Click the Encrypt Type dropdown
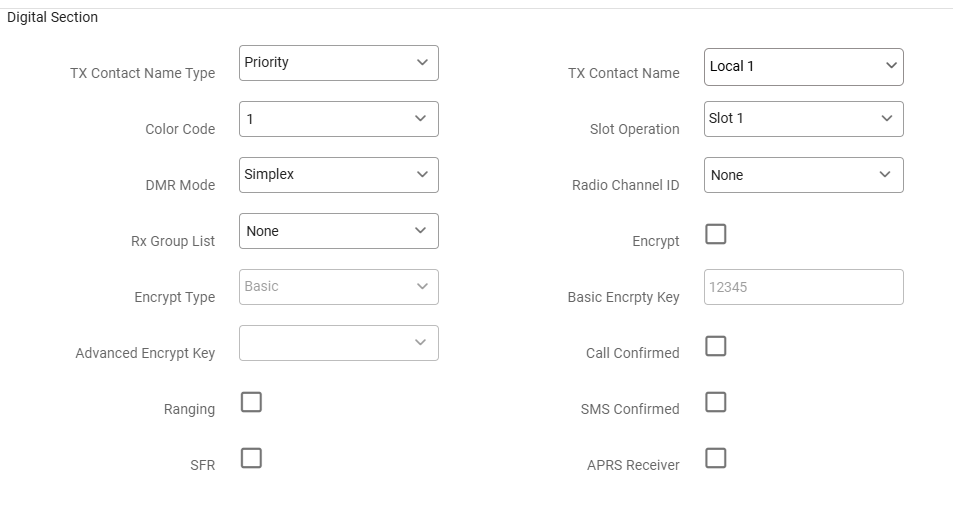 point(338,287)
